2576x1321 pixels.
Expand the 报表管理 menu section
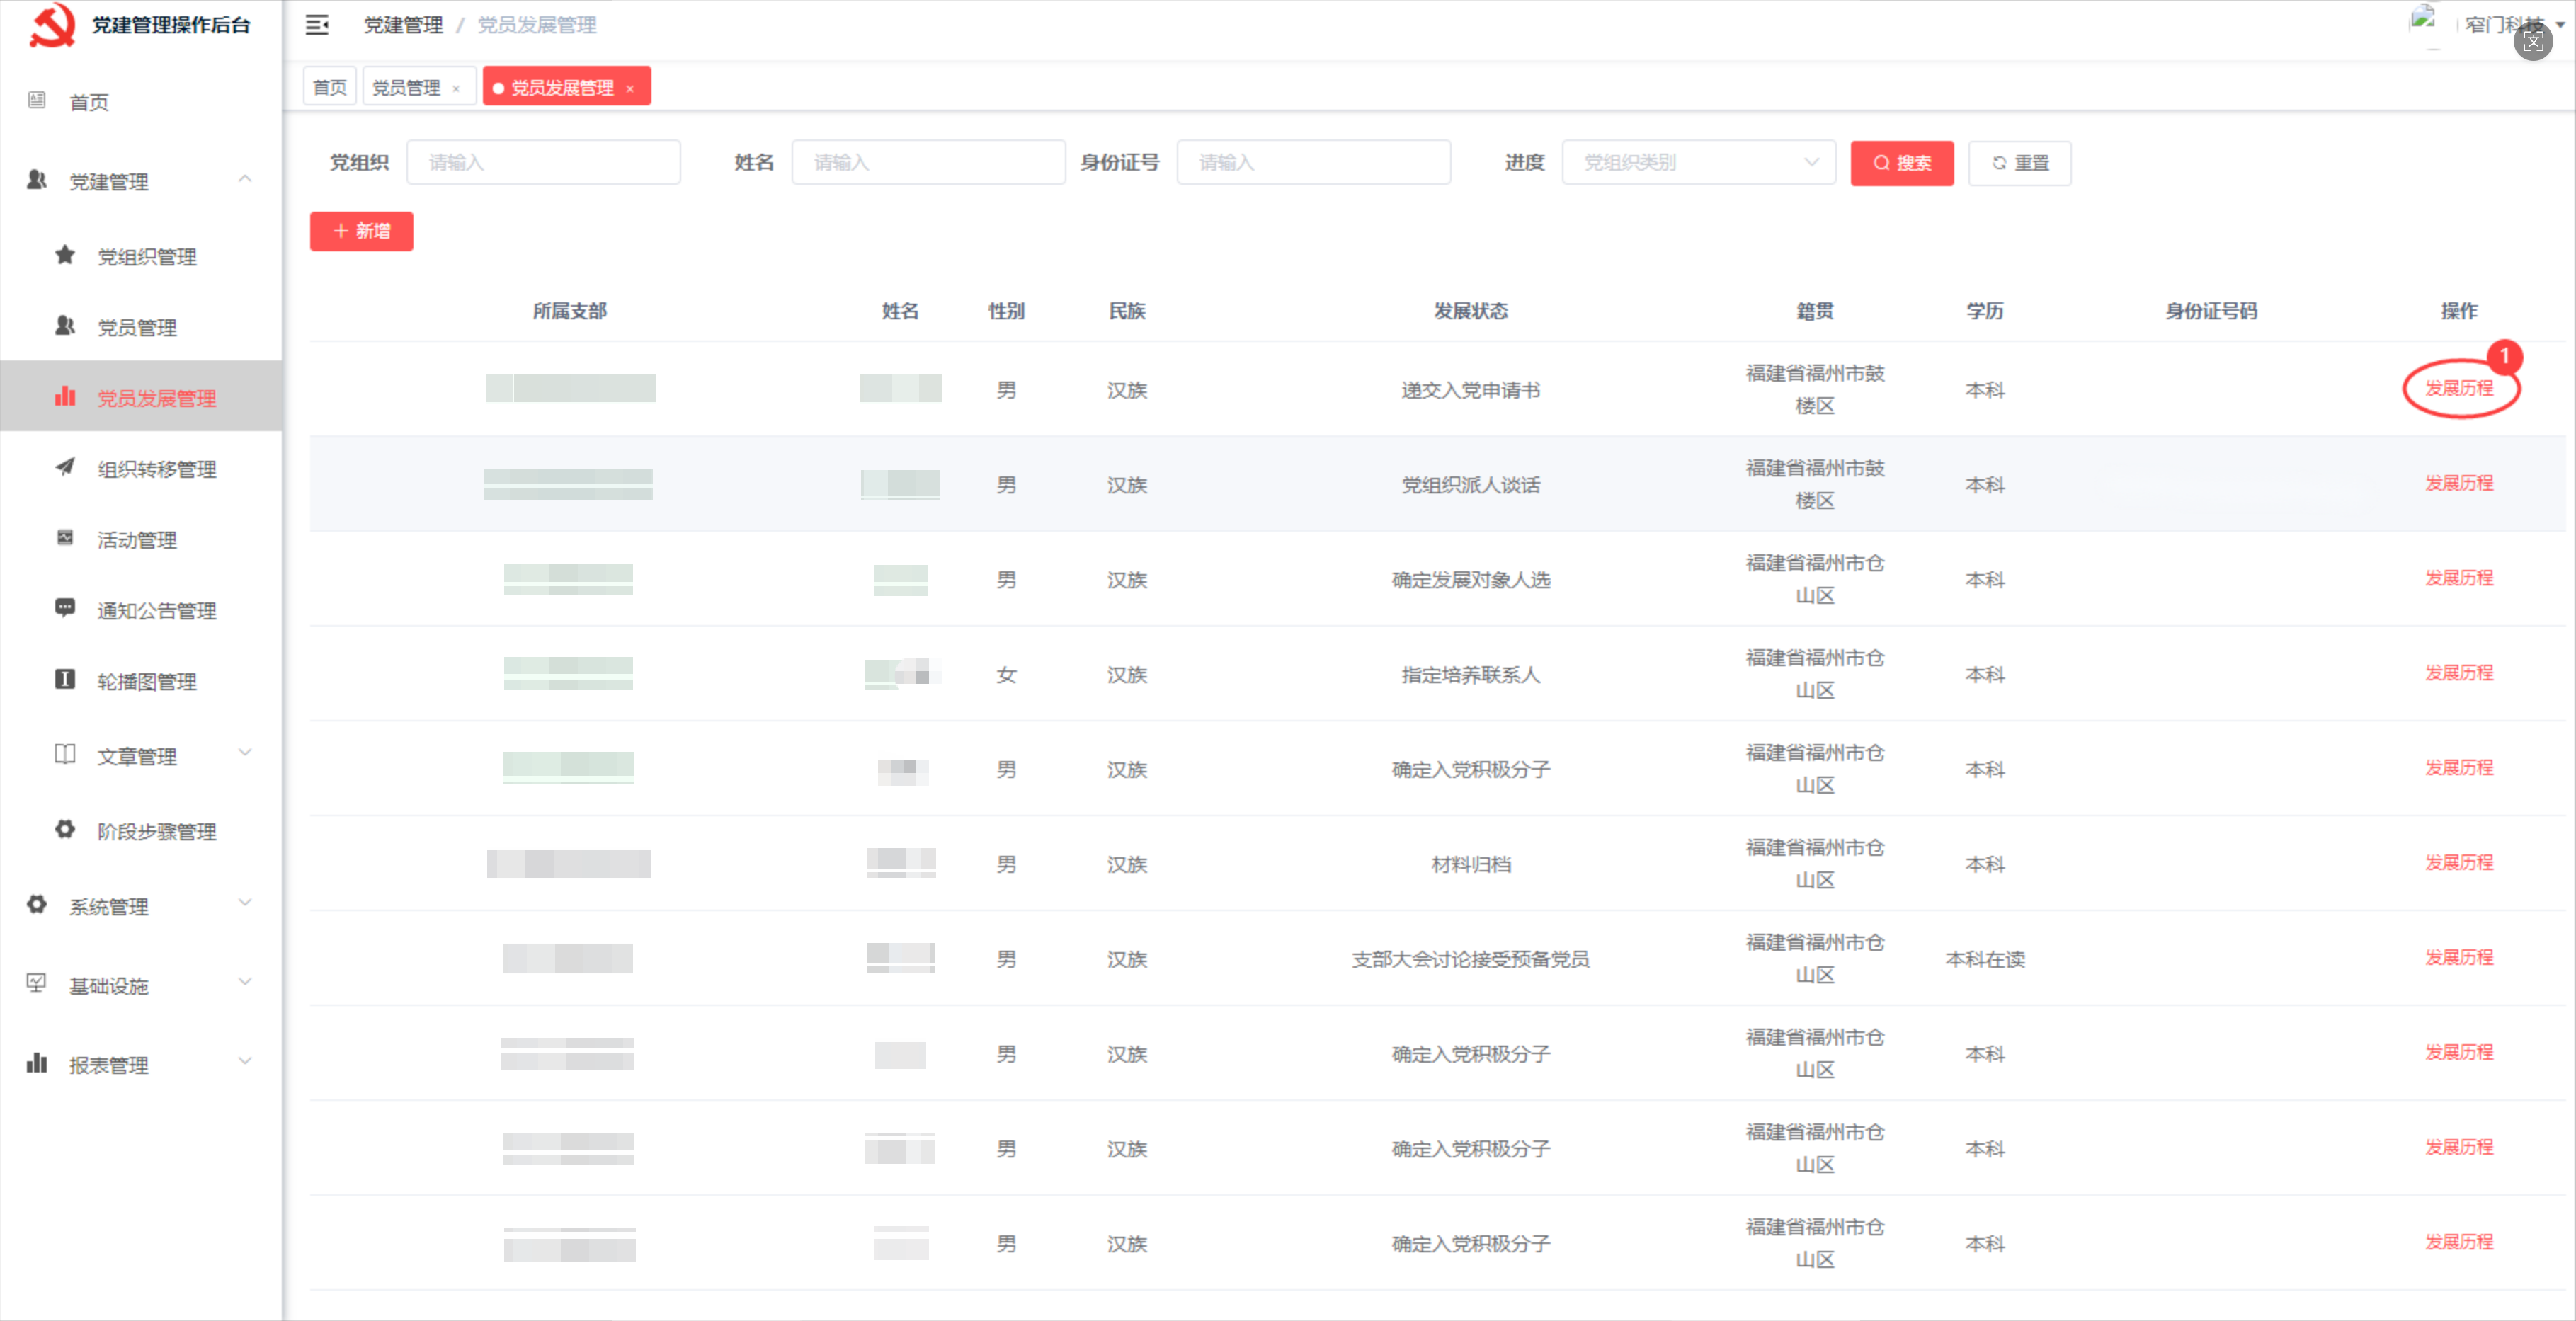108,1064
